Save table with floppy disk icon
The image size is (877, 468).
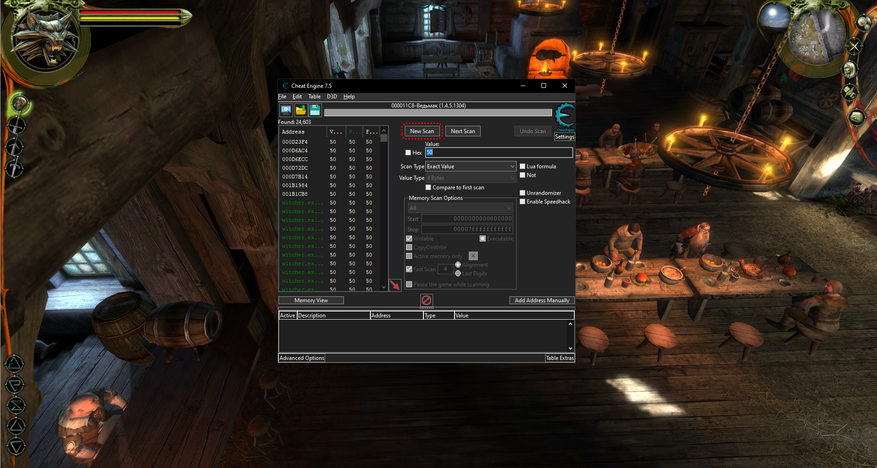[315, 110]
